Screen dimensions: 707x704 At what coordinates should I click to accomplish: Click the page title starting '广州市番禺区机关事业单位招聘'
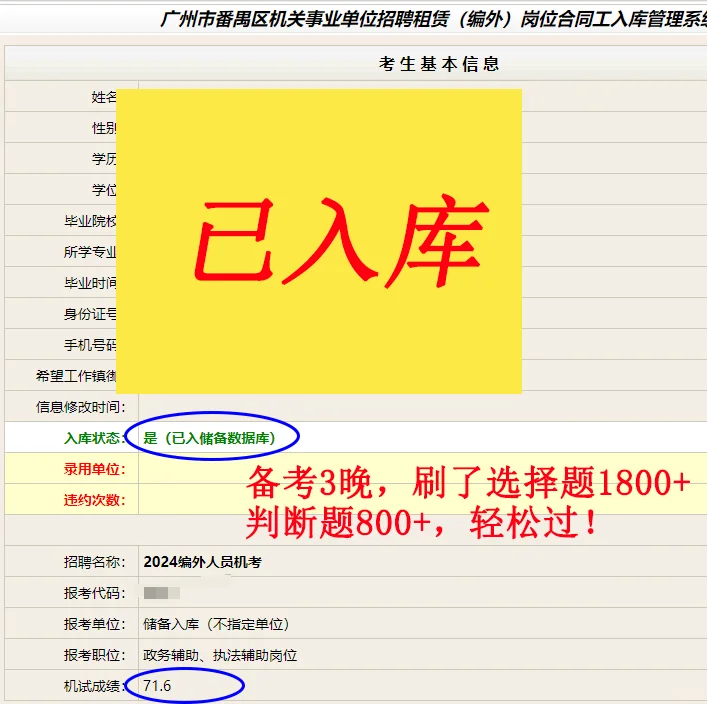[x=433, y=19]
